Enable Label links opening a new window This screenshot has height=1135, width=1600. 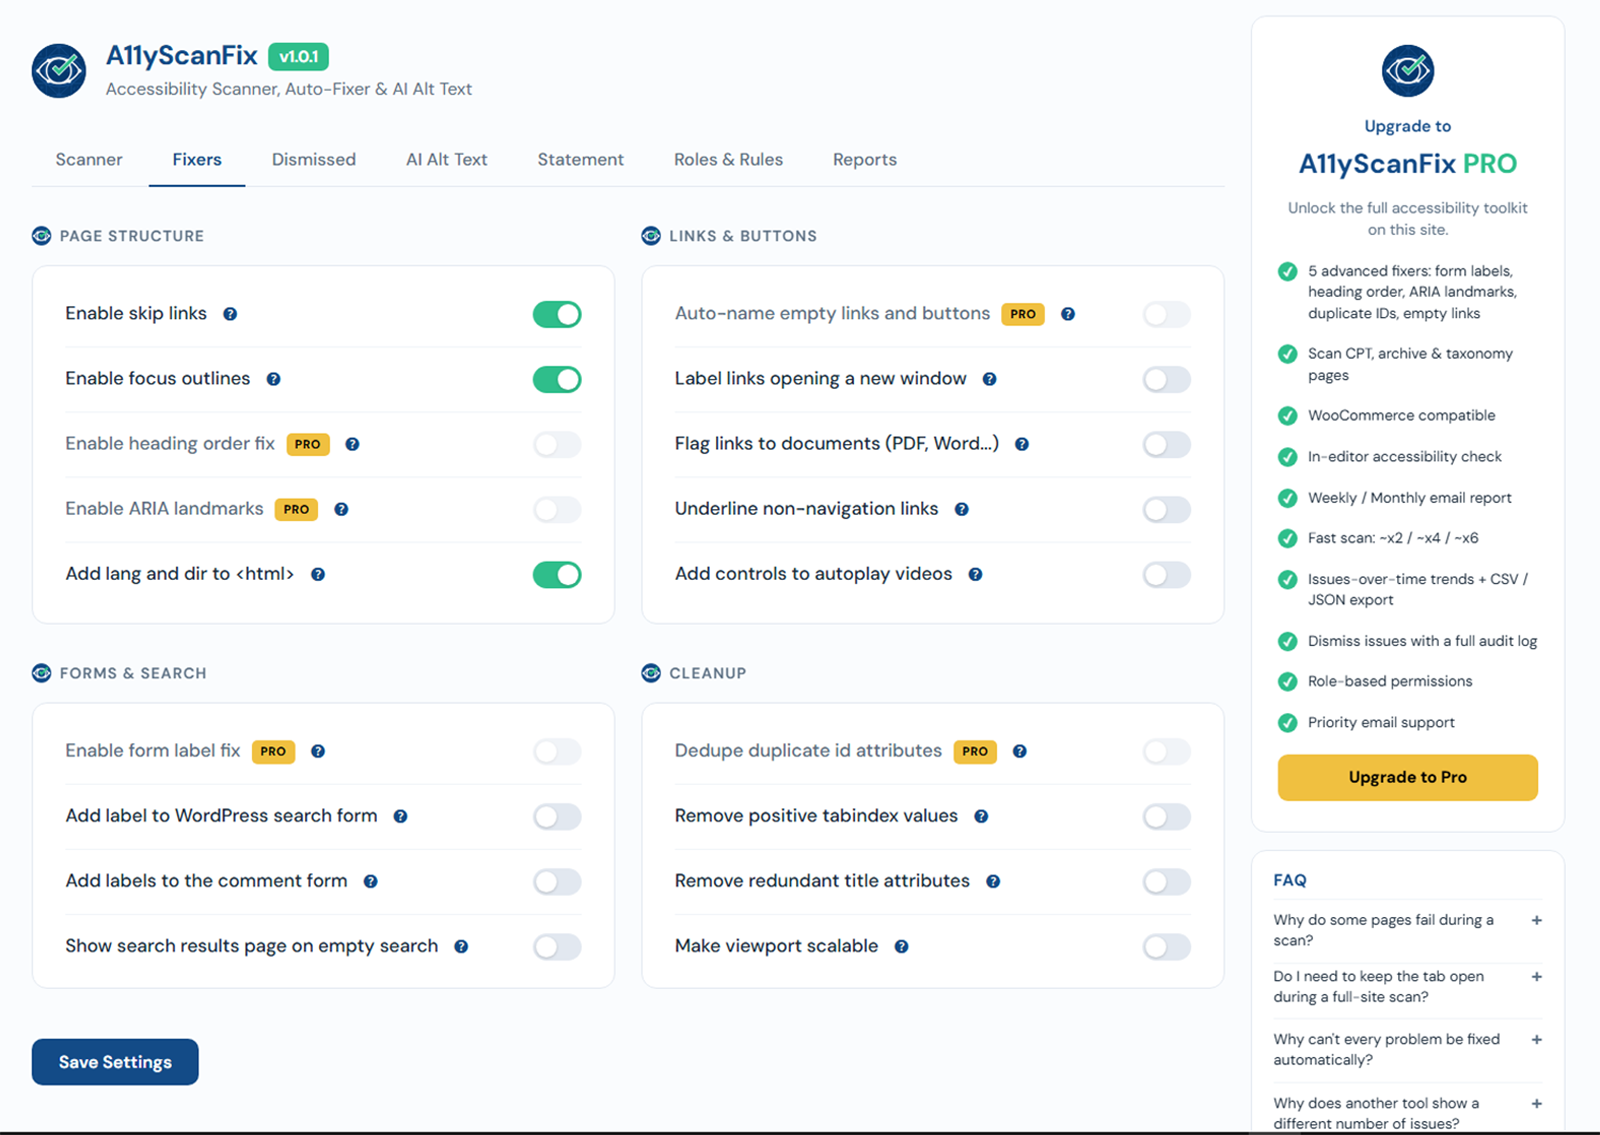coord(1167,379)
